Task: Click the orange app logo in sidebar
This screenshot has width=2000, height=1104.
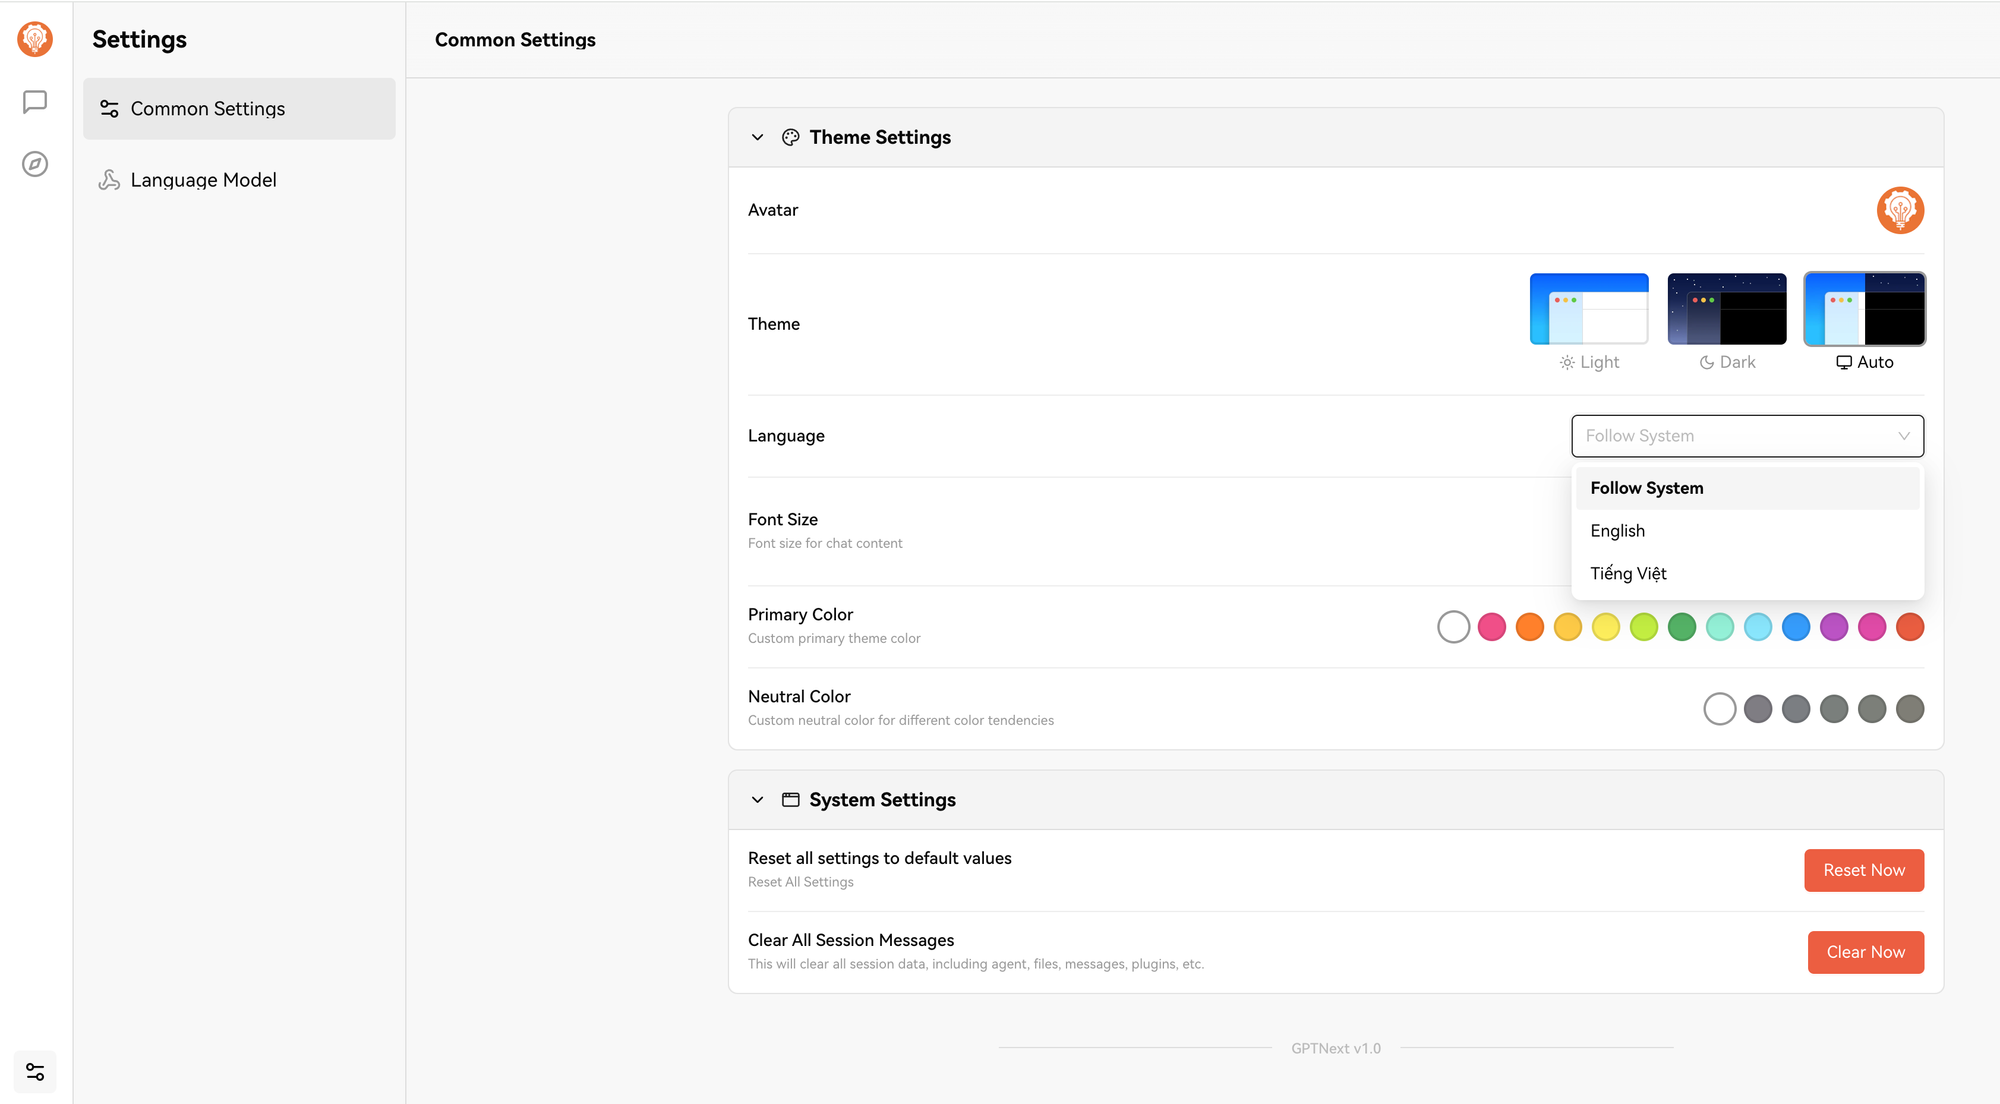Action: 35,39
